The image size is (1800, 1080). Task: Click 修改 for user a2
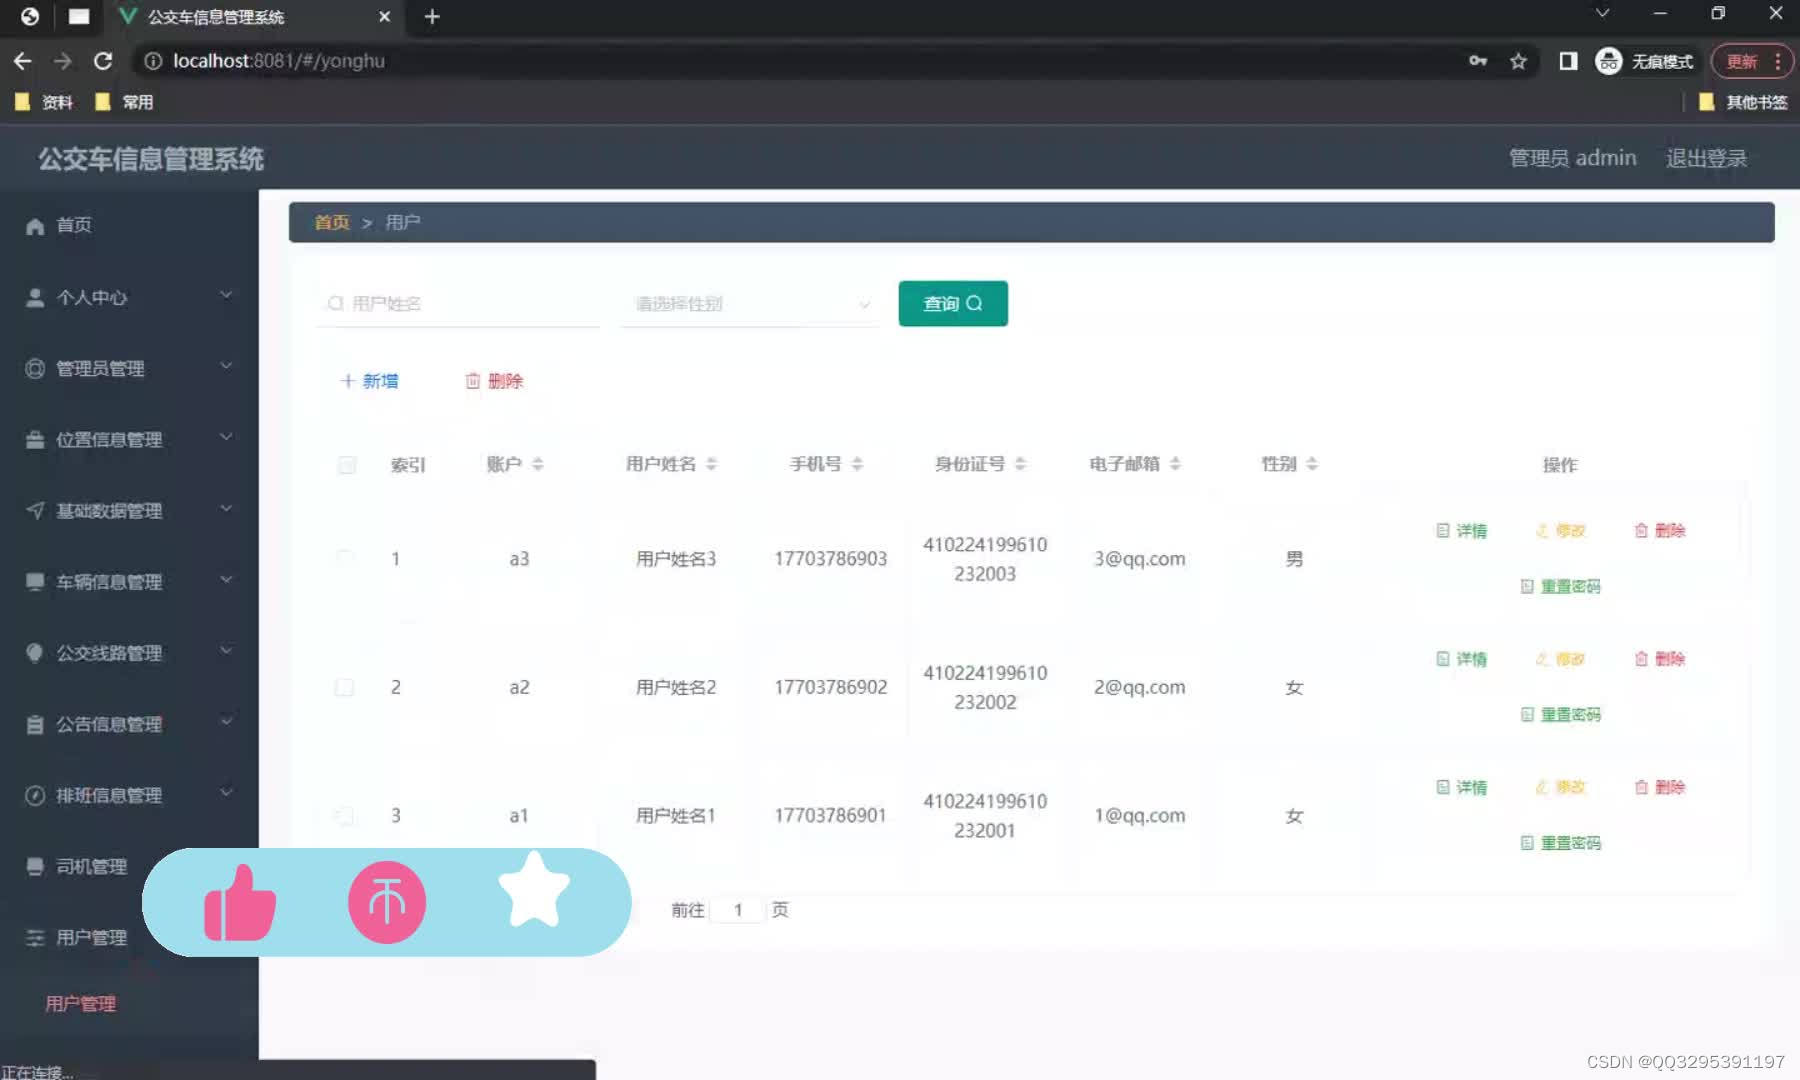pos(1561,659)
